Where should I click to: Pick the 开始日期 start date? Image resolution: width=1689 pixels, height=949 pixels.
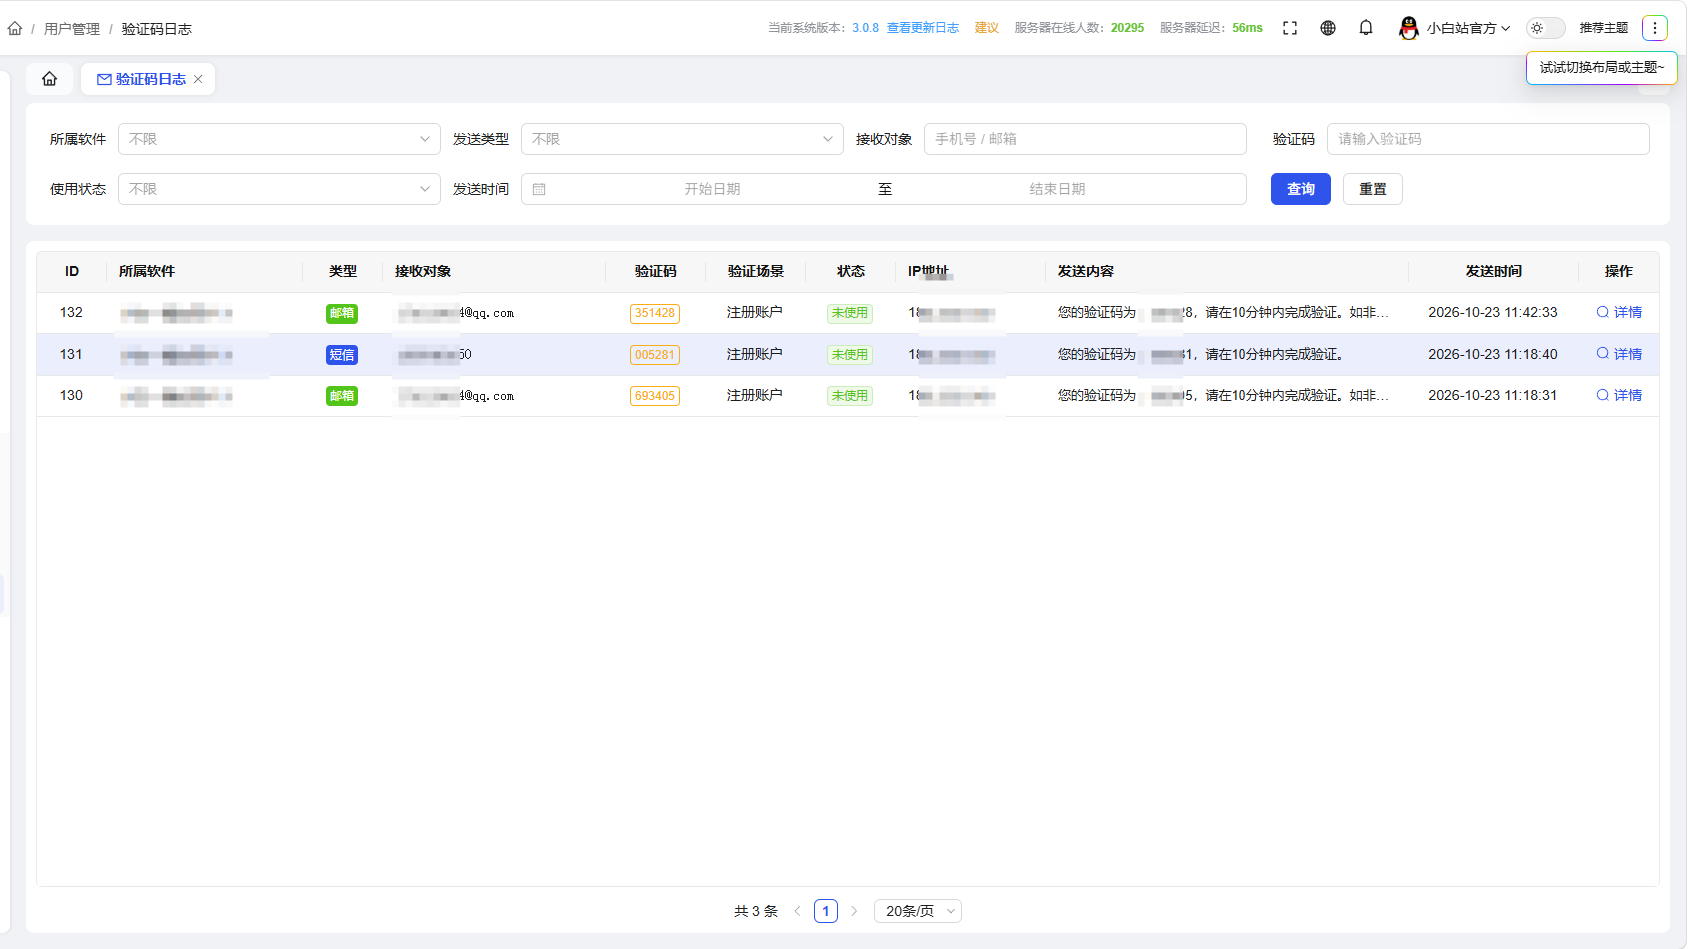click(x=712, y=189)
